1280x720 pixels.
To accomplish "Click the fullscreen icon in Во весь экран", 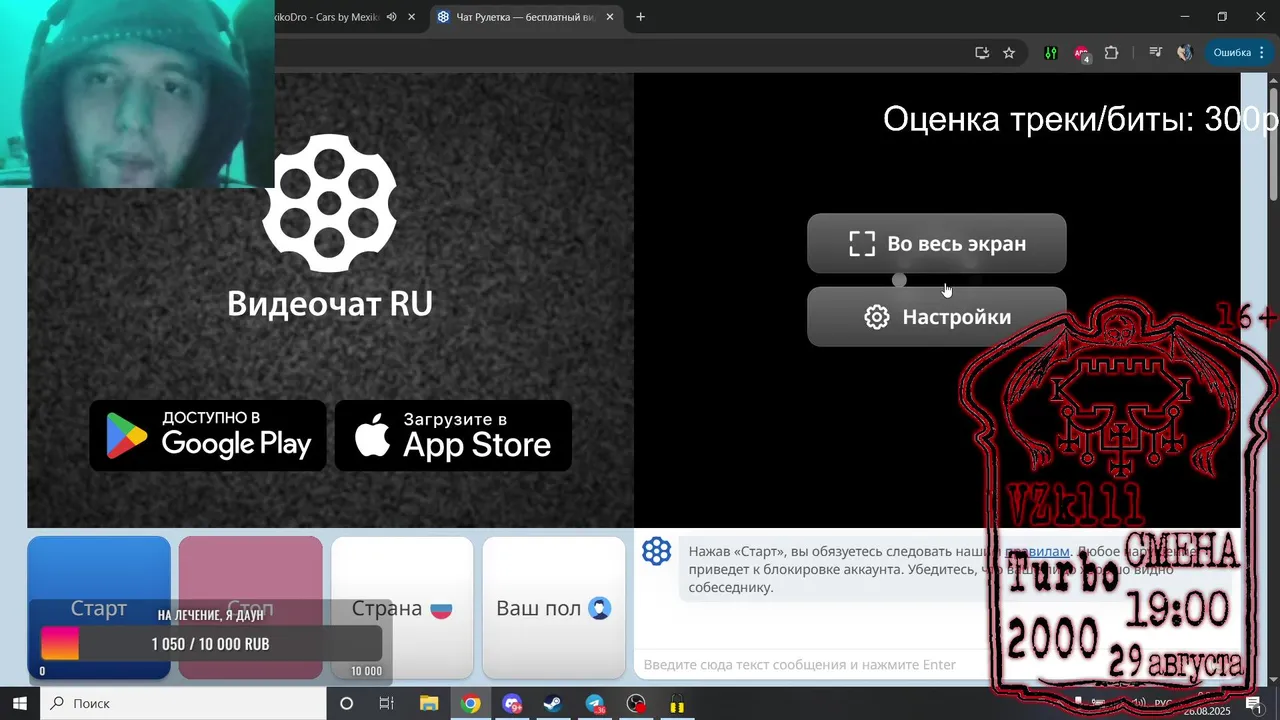I will [x=862, y=243].
